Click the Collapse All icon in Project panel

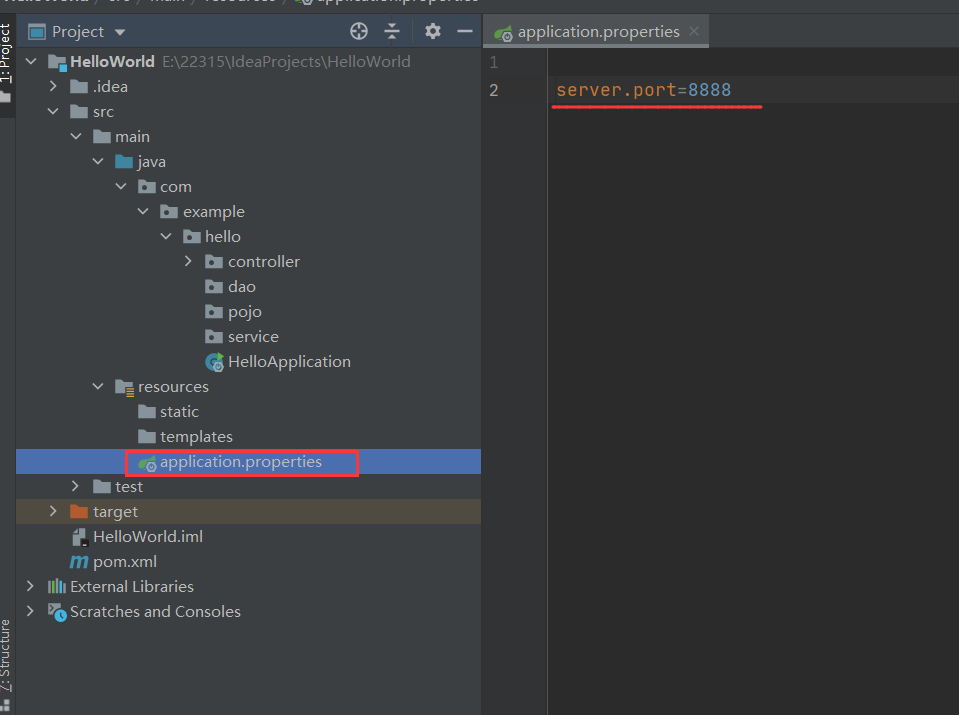pyautogui.click(x=392, y=31)
